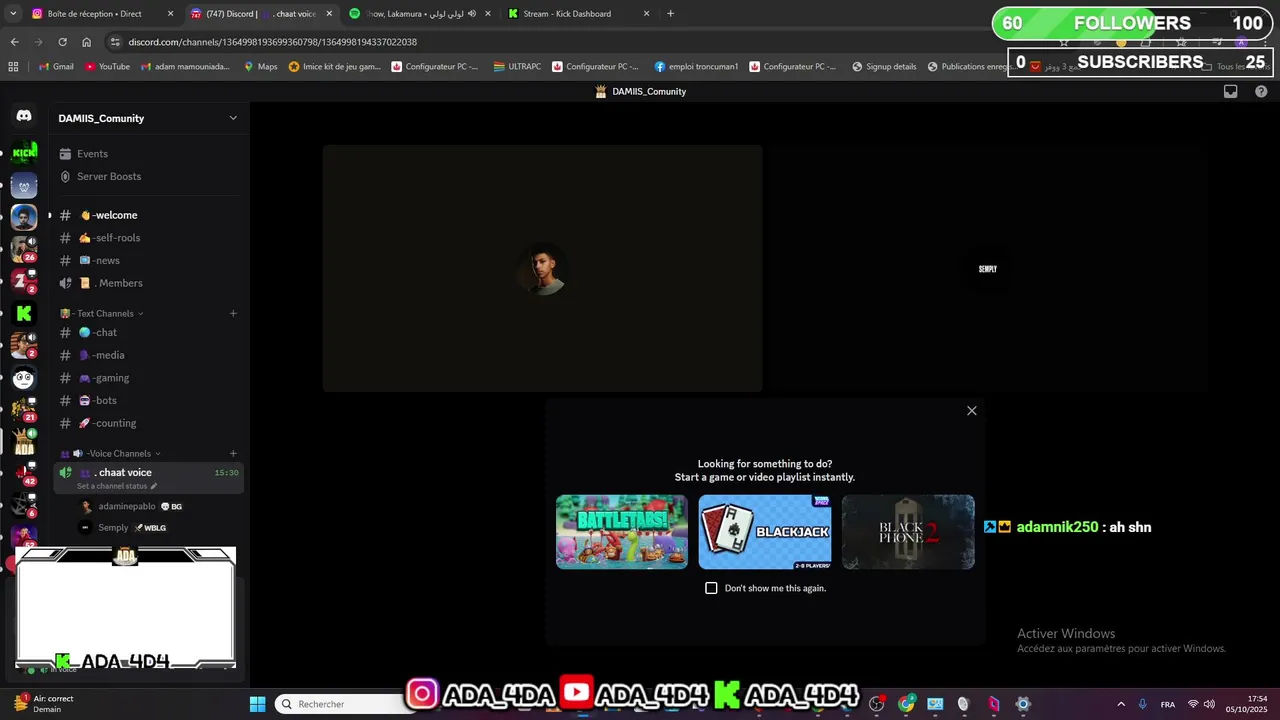The height and width of the screenshot is (720, 1280).
Task: Open a new browser tab
Action: (x=670, y=14)
